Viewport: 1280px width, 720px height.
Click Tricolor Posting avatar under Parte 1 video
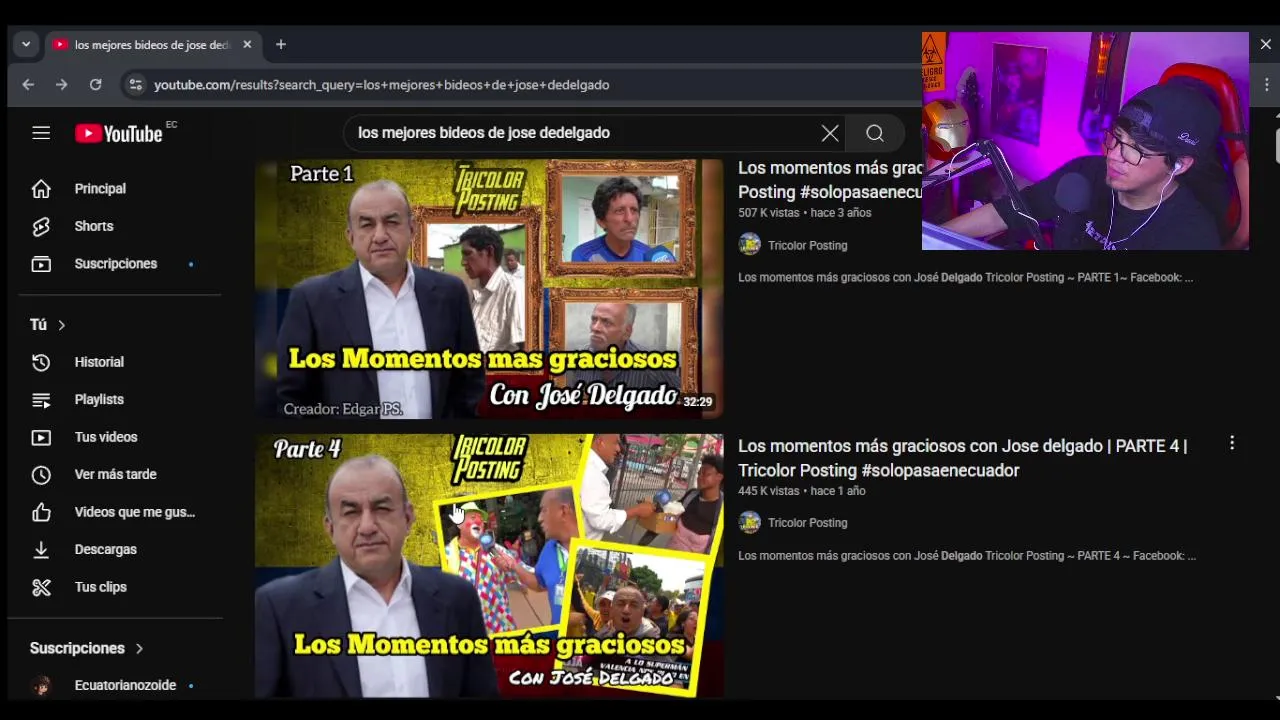(750, 245)
